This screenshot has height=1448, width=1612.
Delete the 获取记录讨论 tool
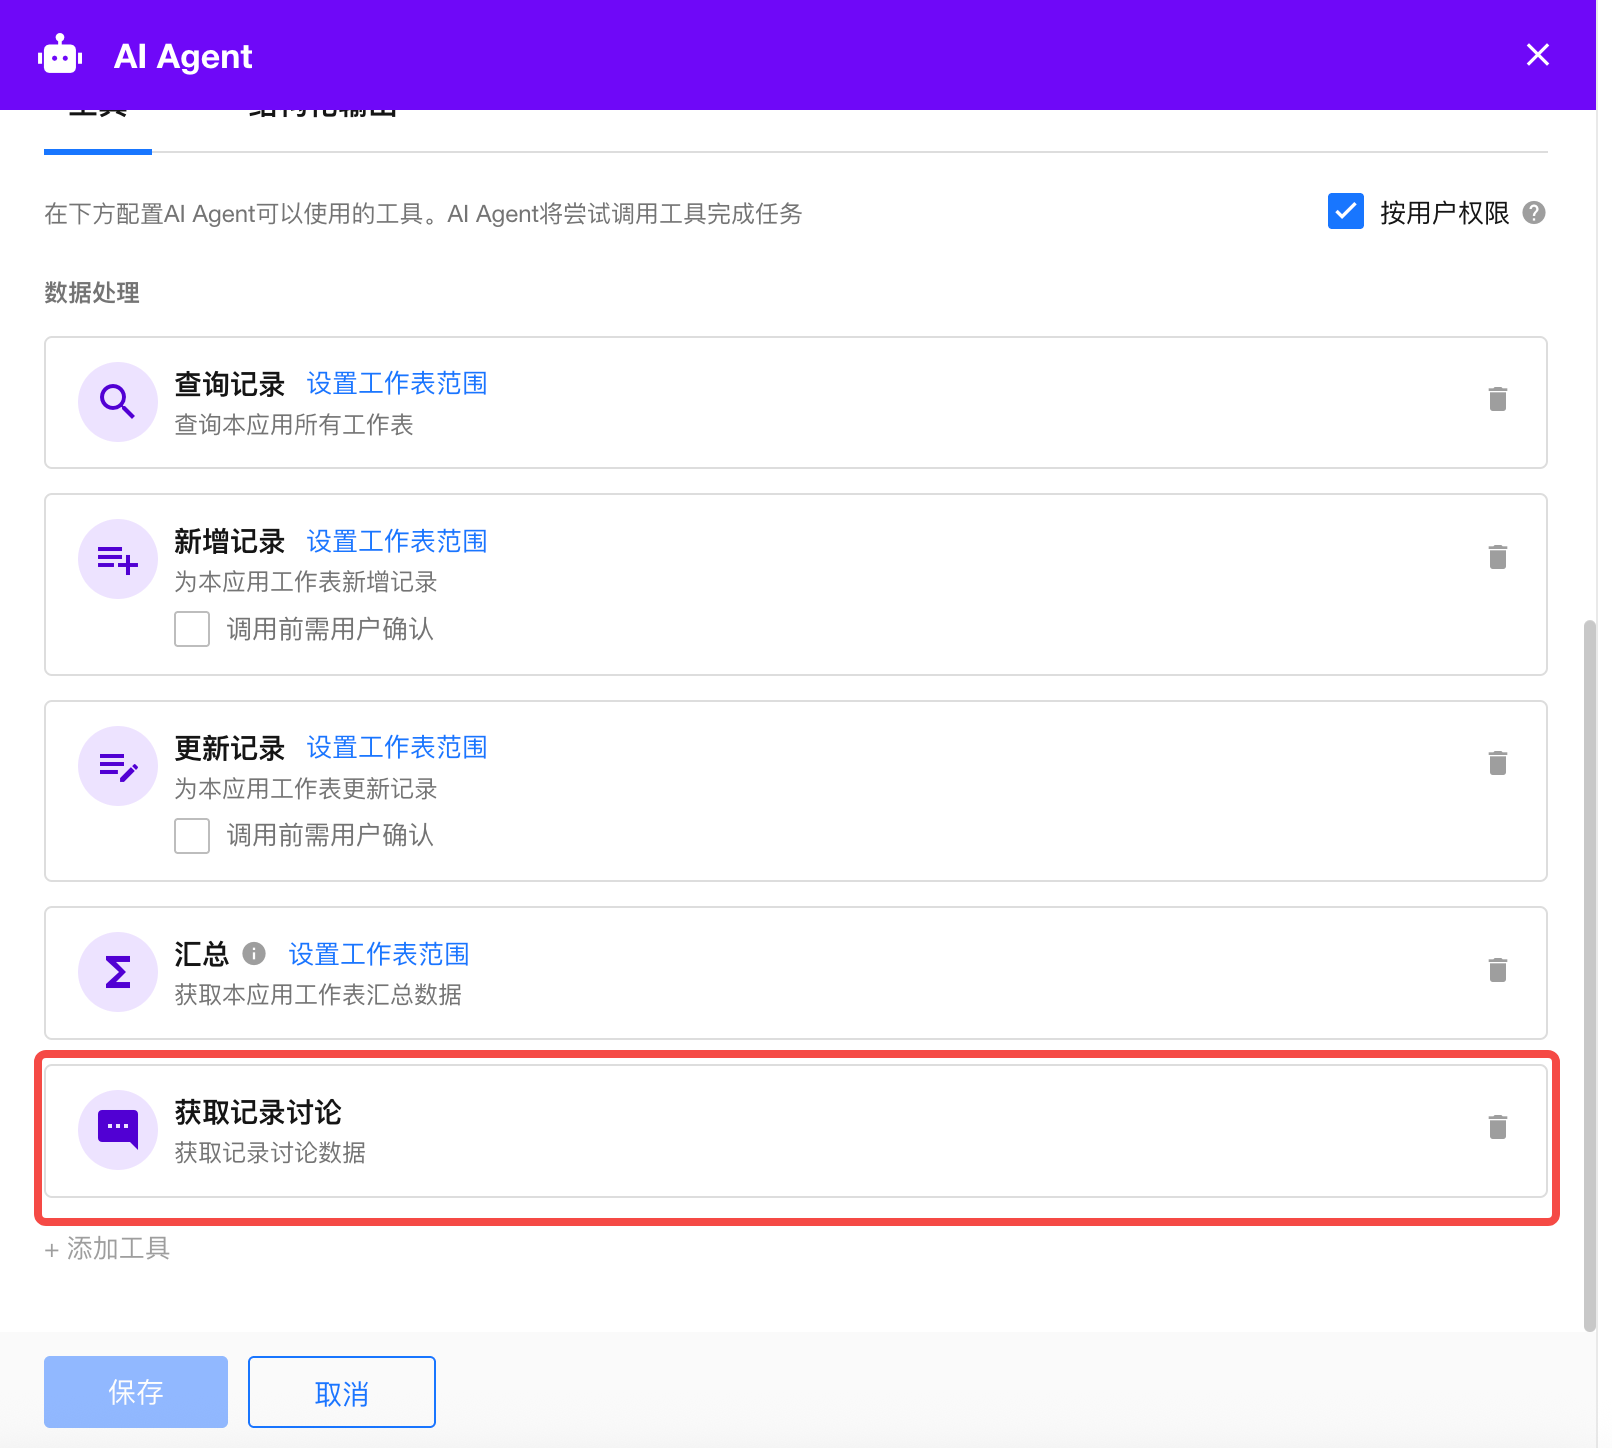1498,1127
